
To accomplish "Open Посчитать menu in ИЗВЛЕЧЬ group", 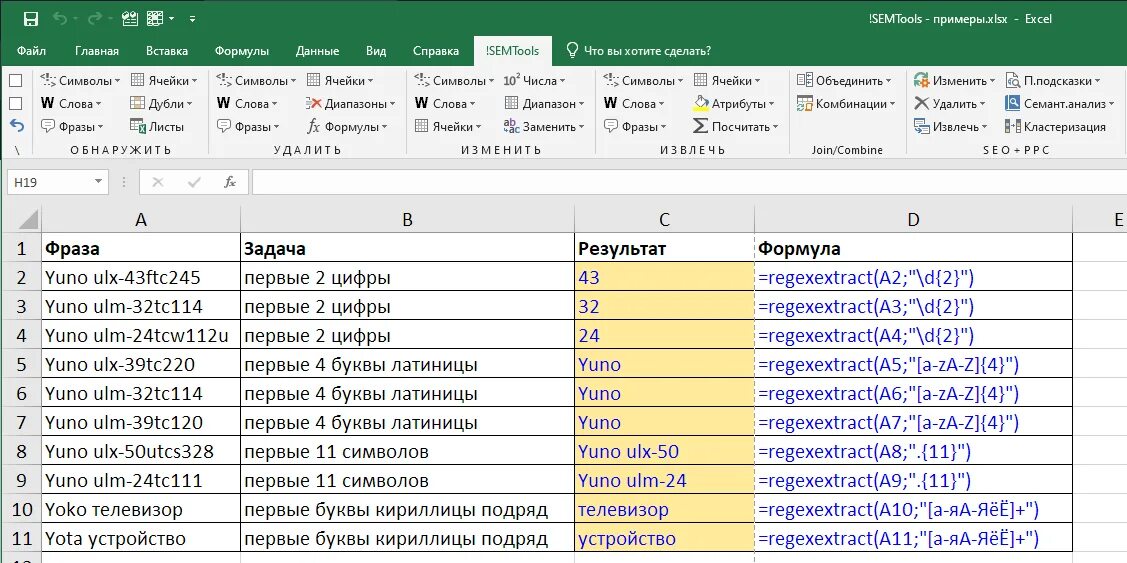I will (x=736, y=127).
